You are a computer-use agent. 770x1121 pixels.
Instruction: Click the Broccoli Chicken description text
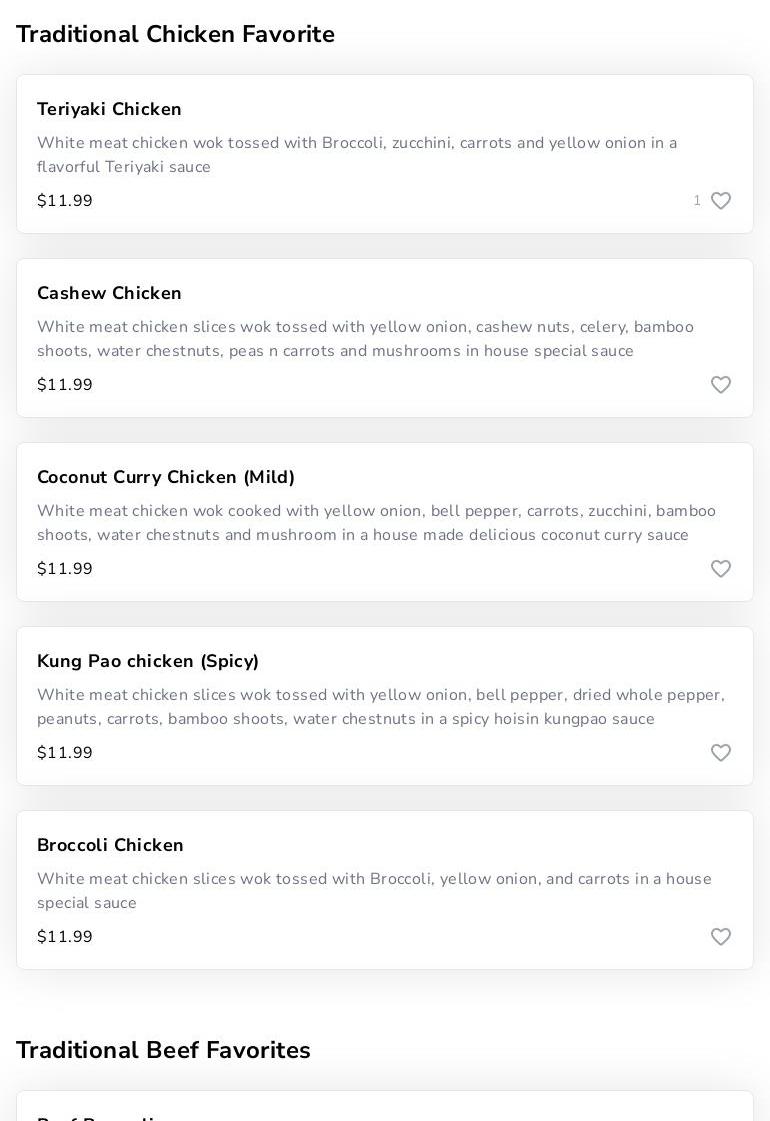tap(374, 891)
